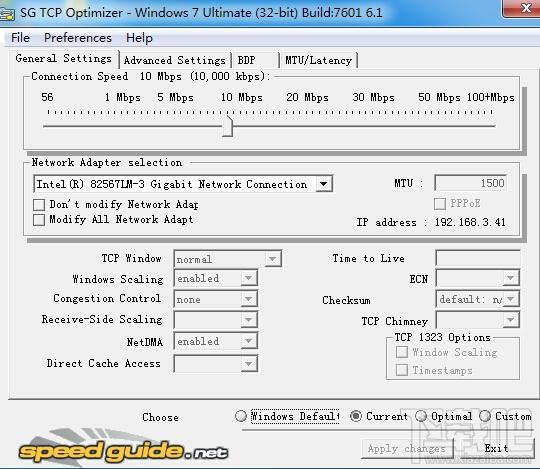Viewport: 540px width, 469px height.
Task: Check Modify All Network Adapters option
Action: tap(39, 220)
